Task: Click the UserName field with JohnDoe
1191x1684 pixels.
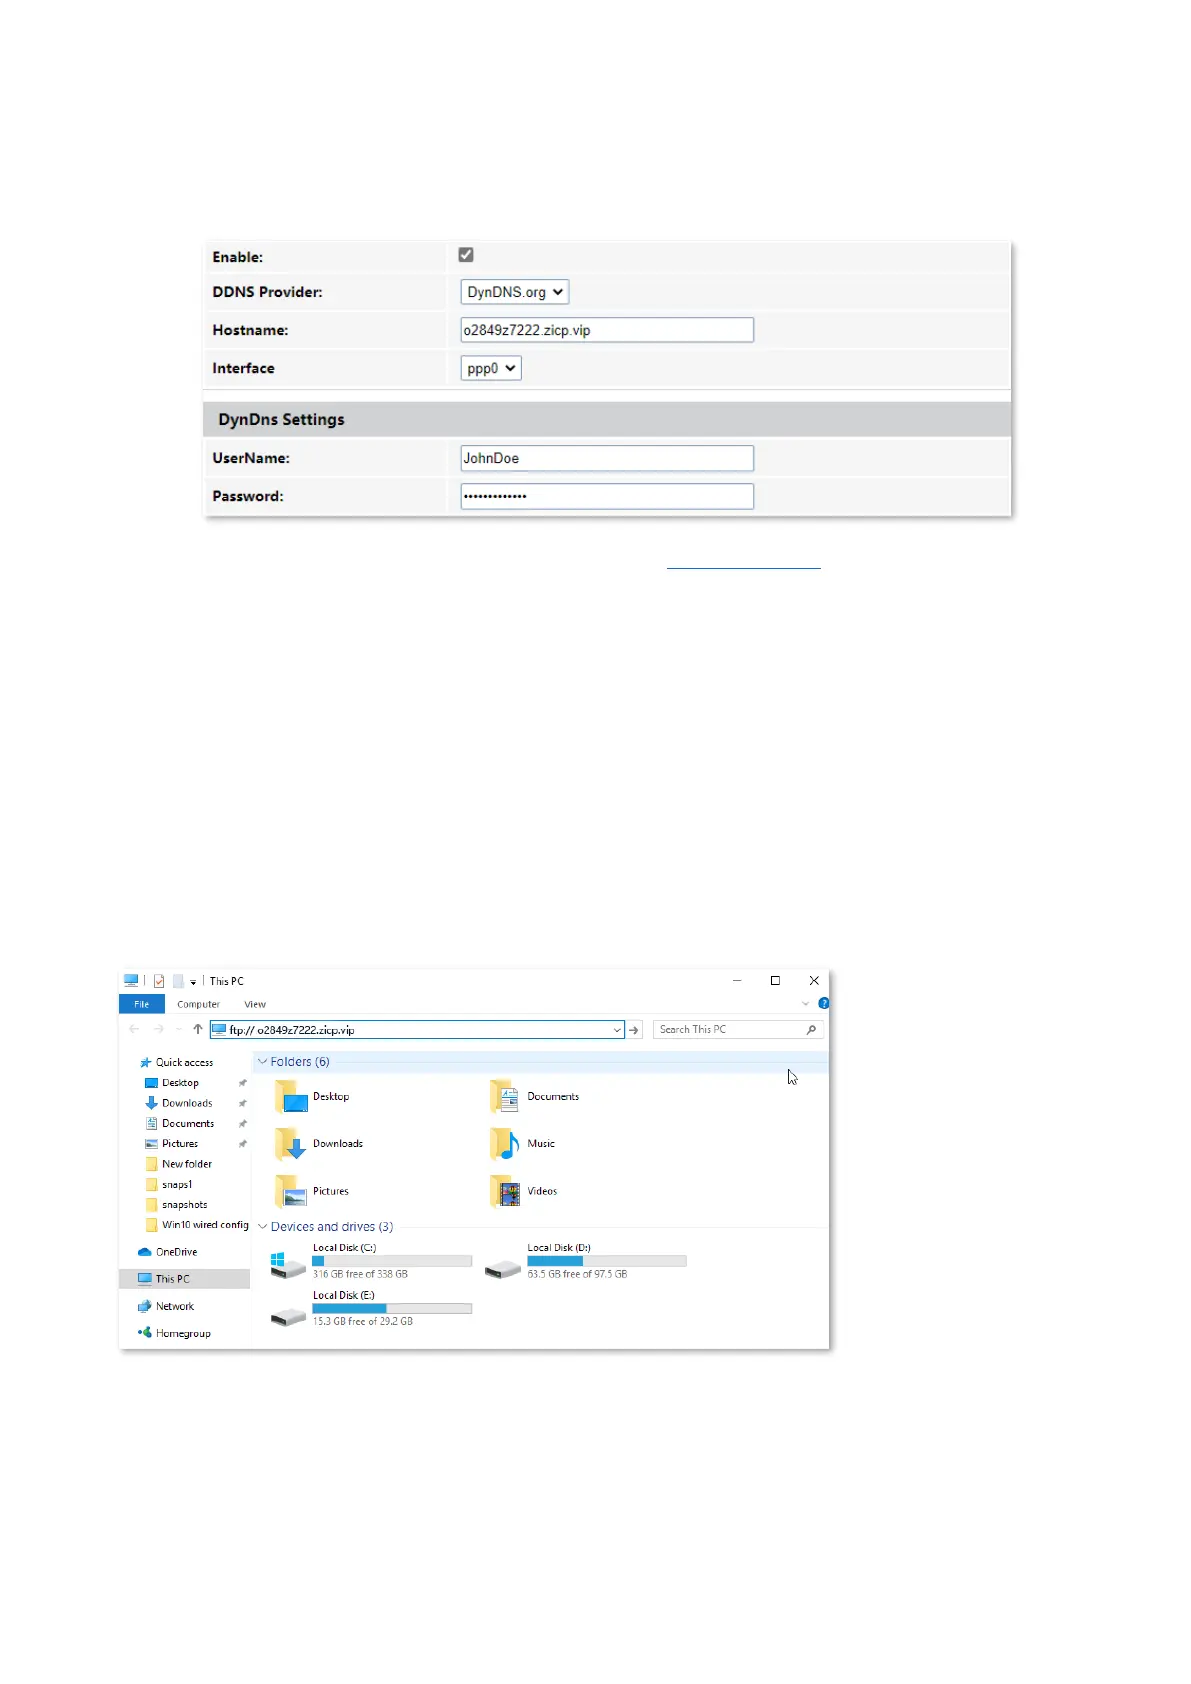Action: 607,458
